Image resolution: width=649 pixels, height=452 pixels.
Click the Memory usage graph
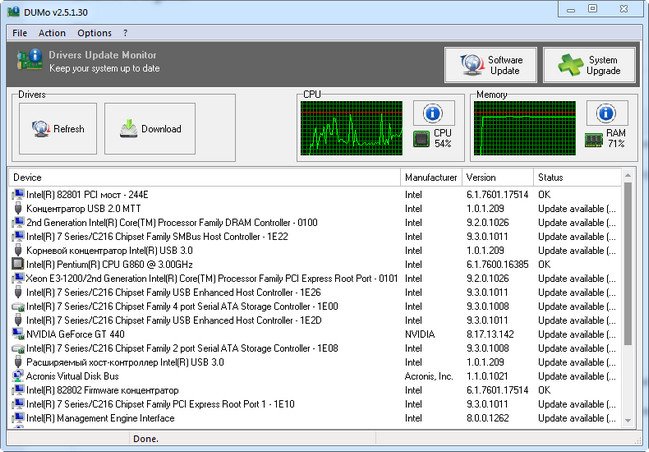[x=524, y=128]
